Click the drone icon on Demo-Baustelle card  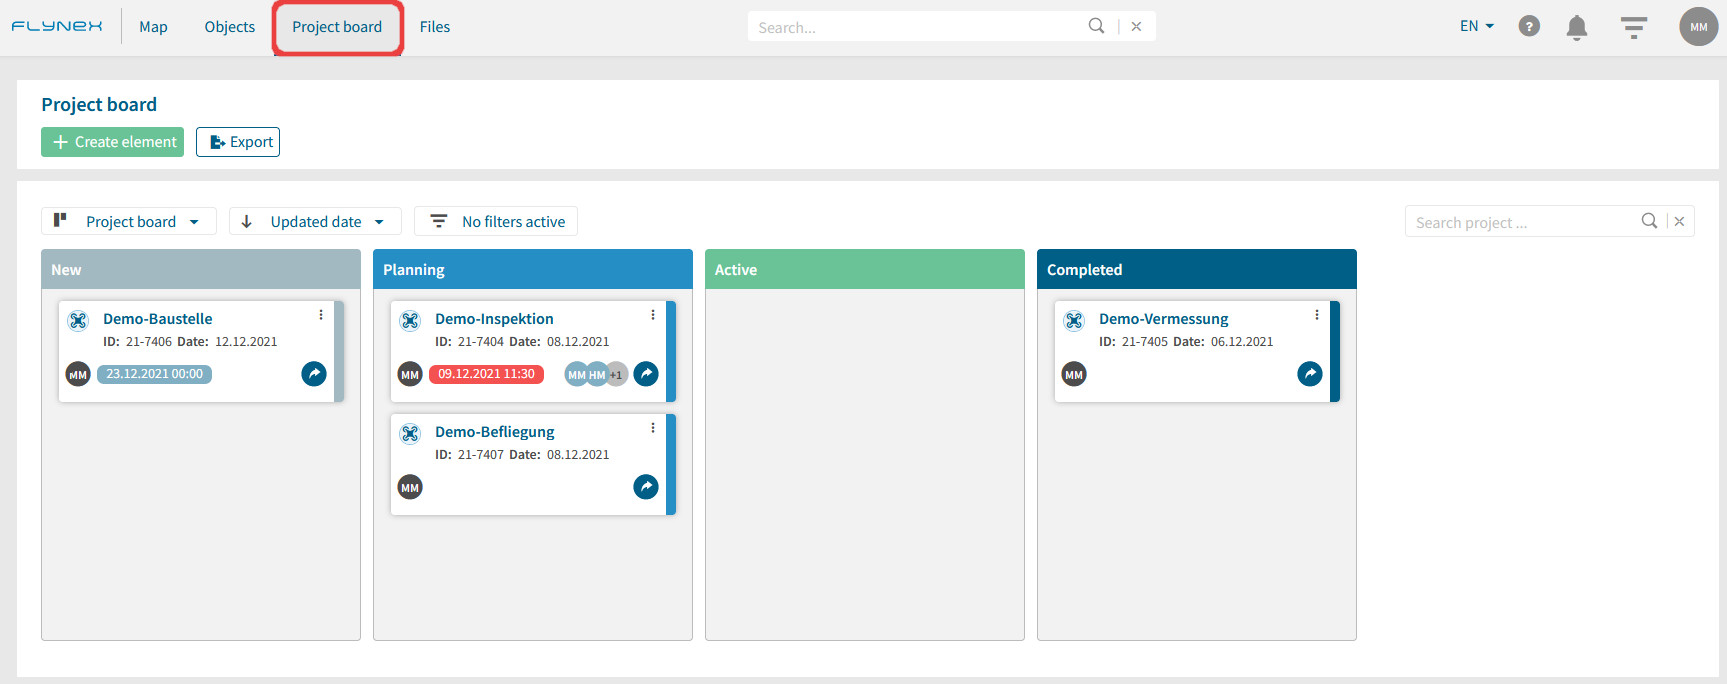pos(78,320)
